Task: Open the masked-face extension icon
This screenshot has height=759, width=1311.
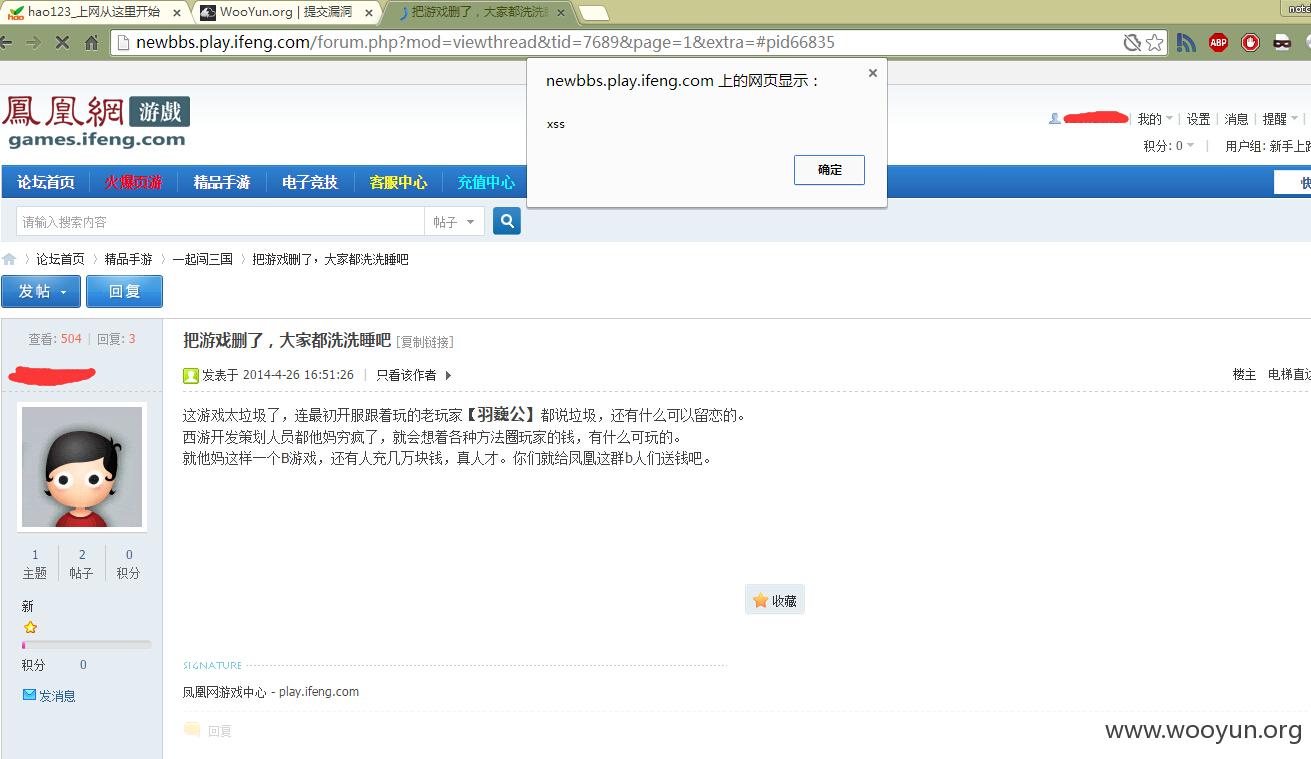Action: click(x=1282, y=42)
